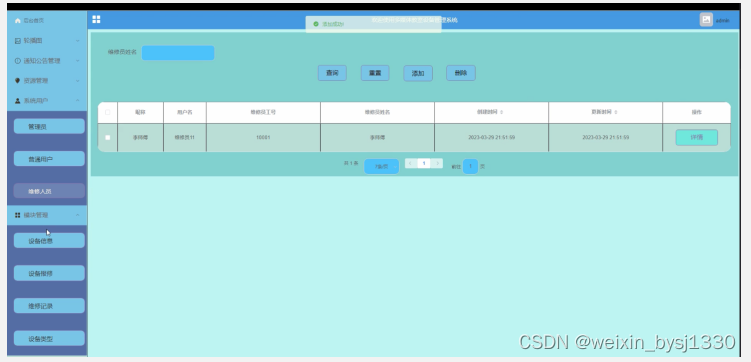
Task: Click the 维修员姓名 column header
Action: 377,112
